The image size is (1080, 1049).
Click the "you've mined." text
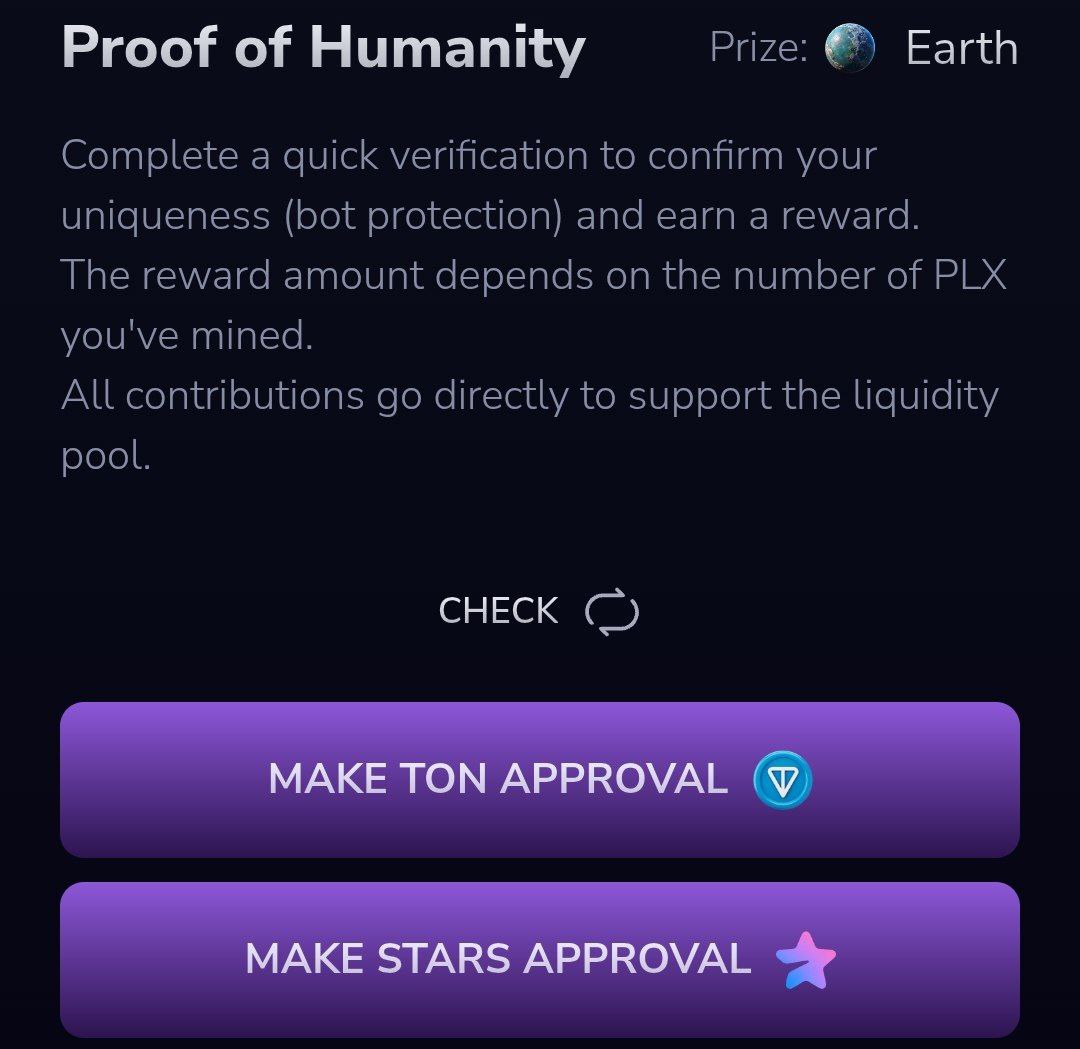187,336
